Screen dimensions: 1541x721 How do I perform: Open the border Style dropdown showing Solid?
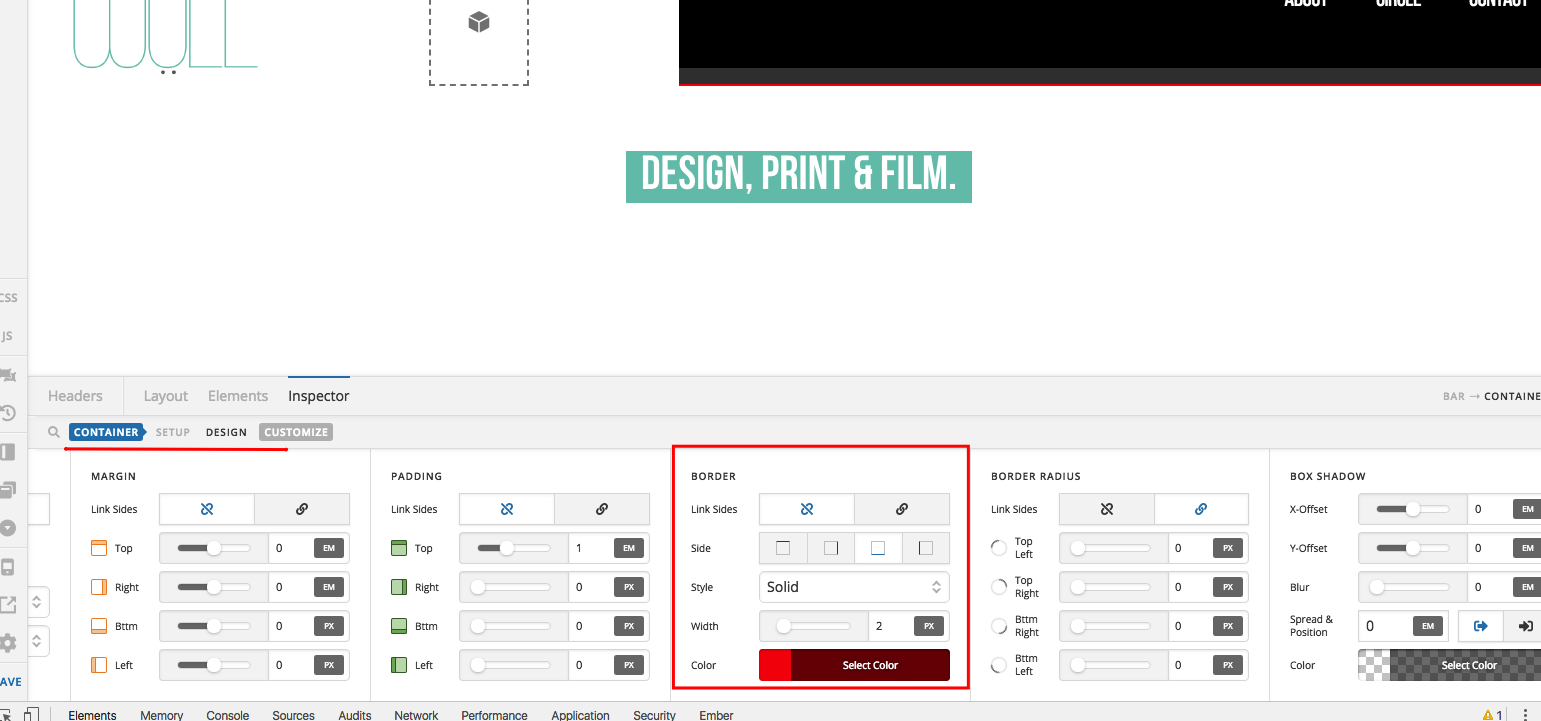(854, 587)
